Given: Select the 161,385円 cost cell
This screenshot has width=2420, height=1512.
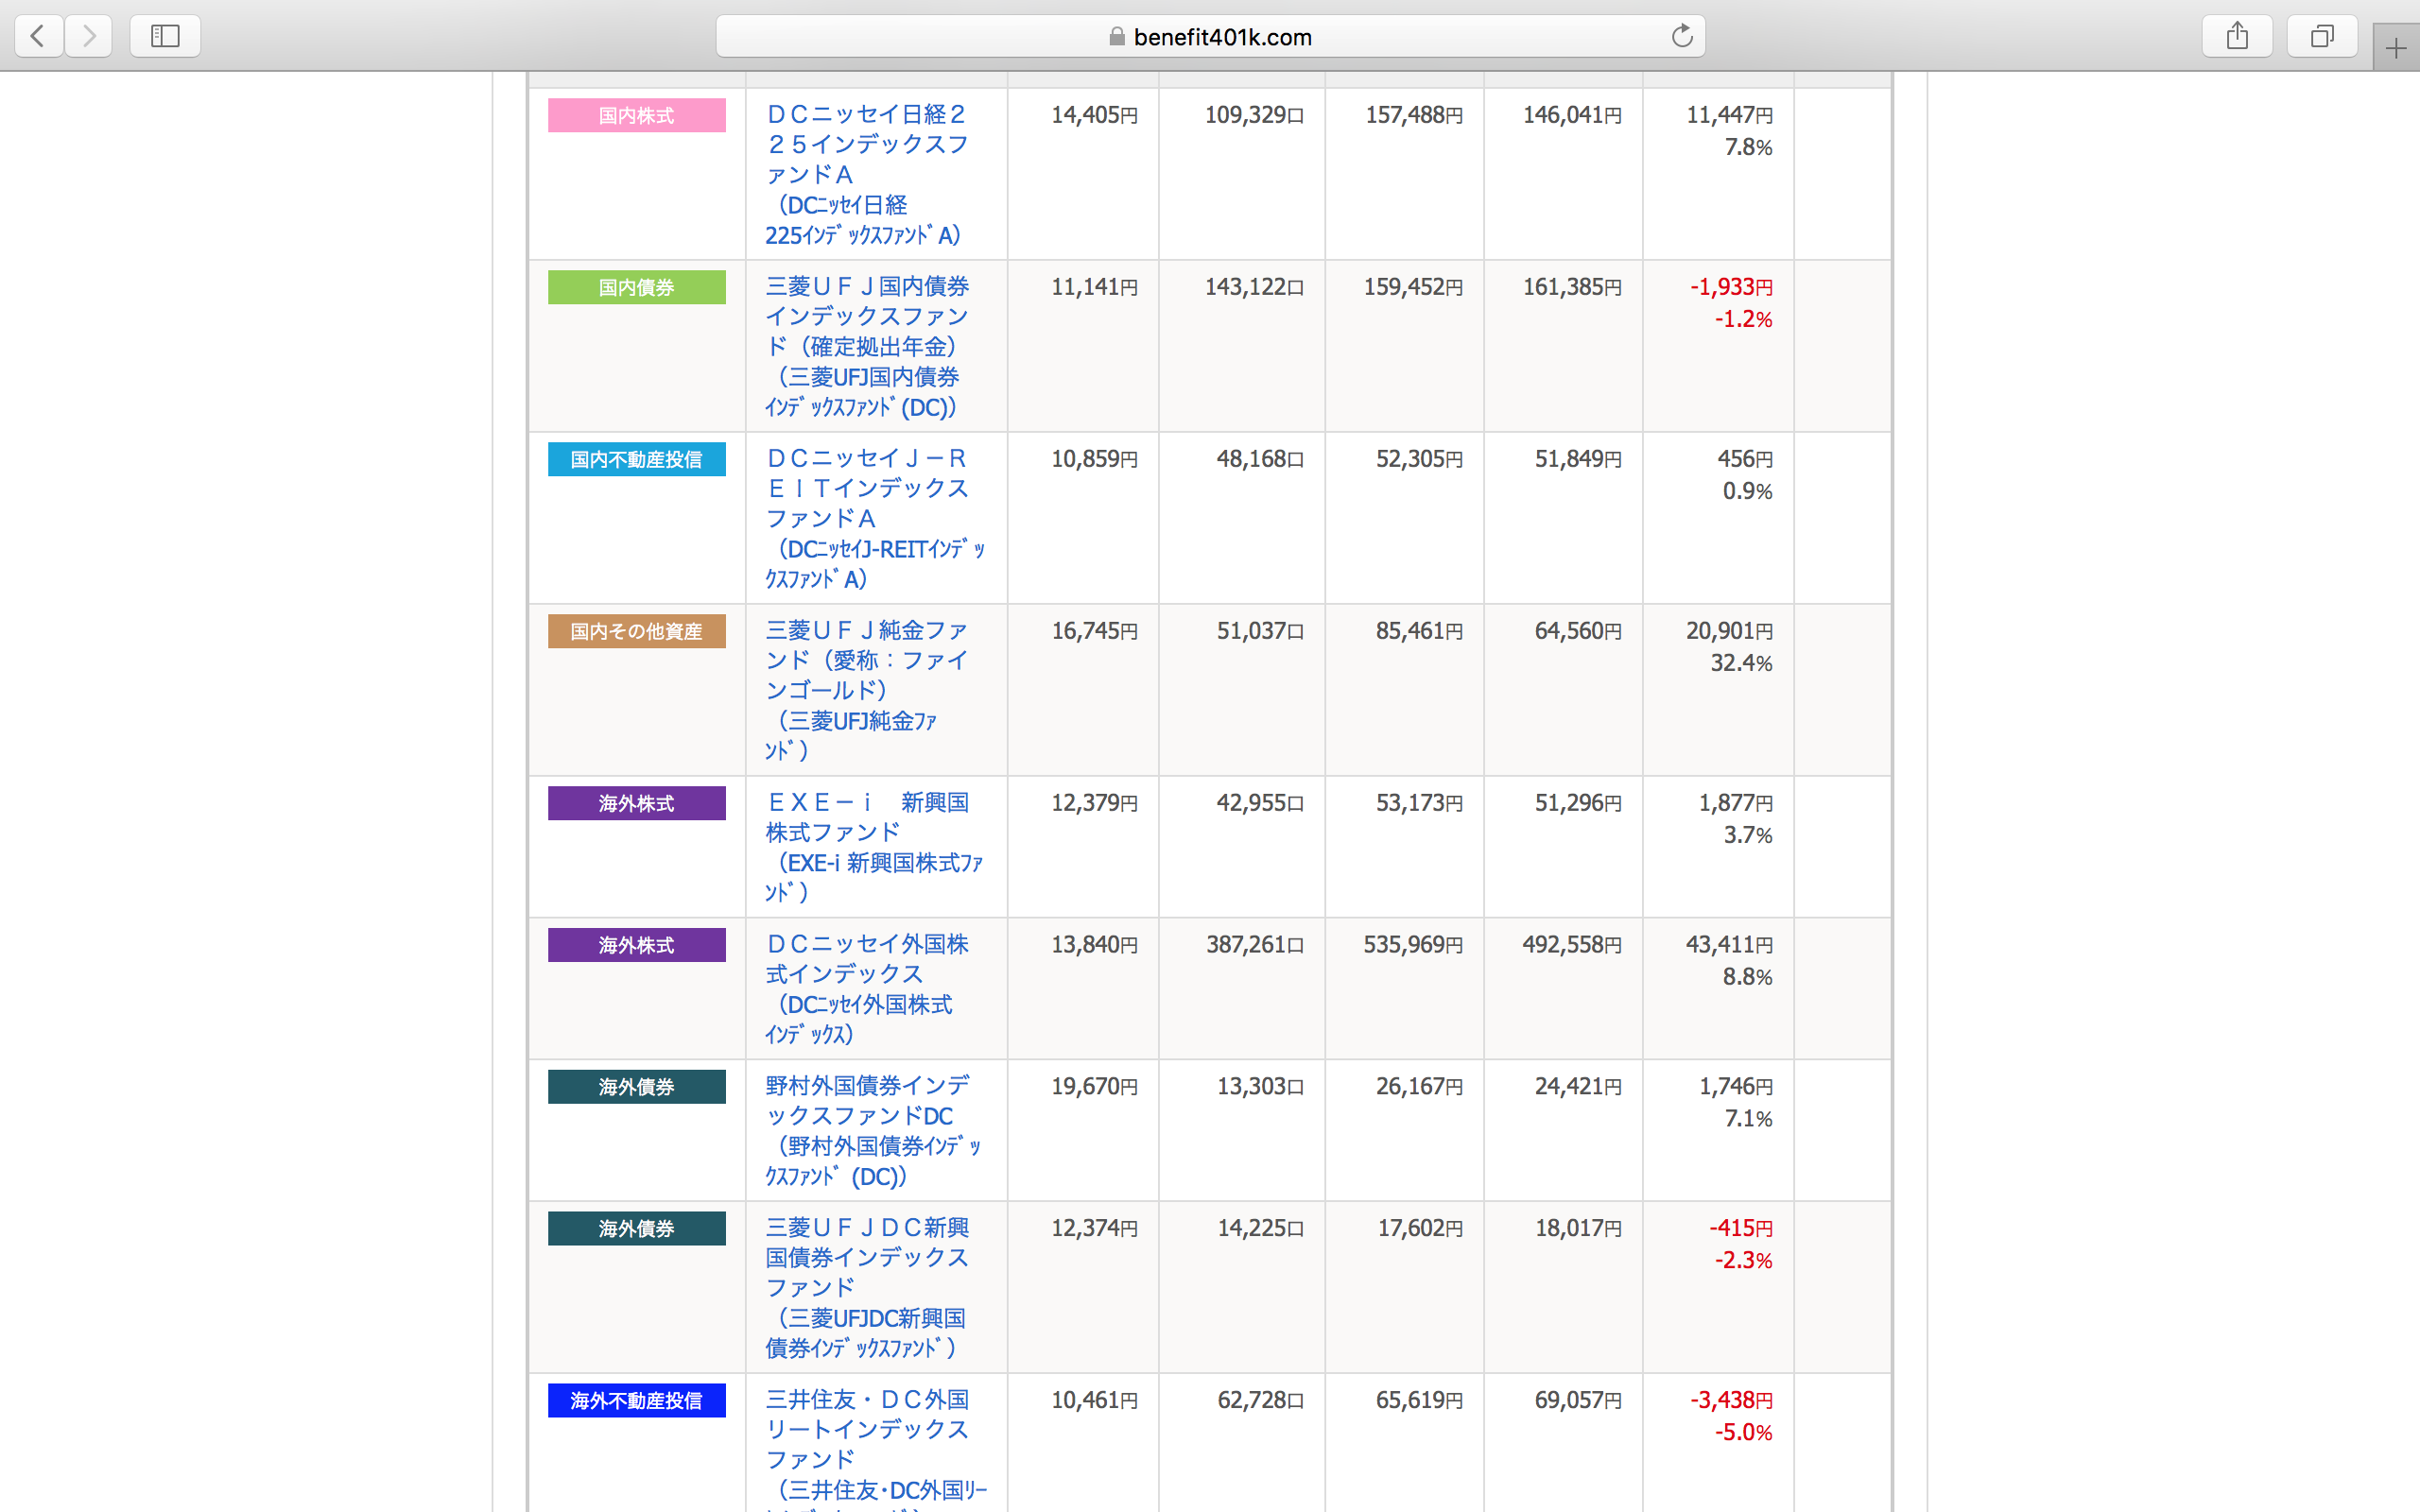Looking at the screenshot, I should [x=1572, y=287].
